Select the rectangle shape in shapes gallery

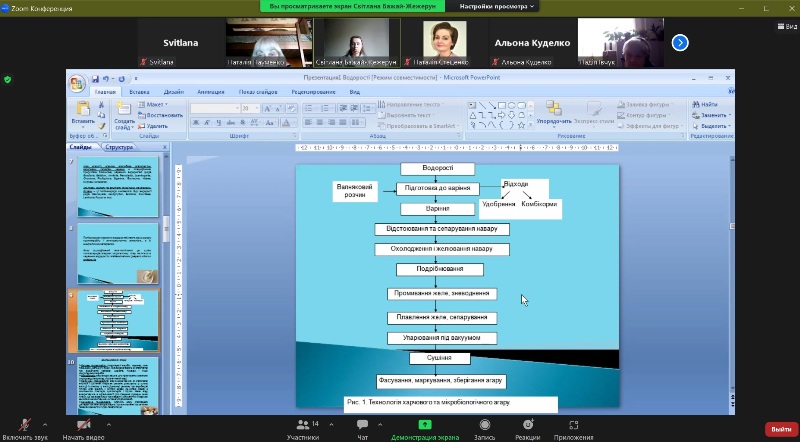[x=502, y=105]
